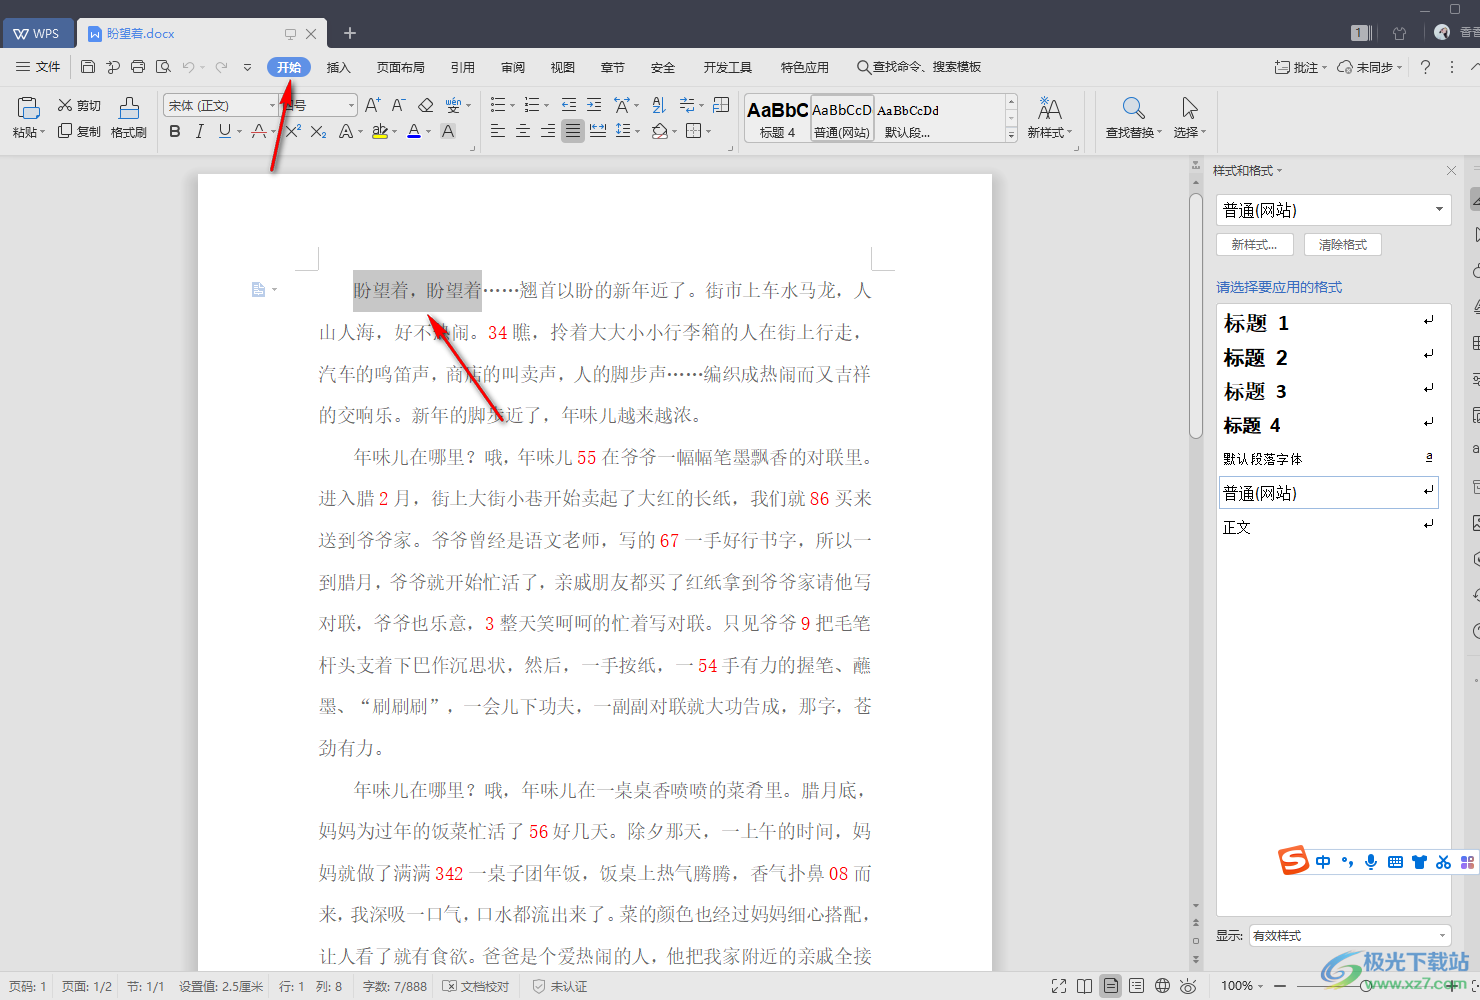The image size is (1480, 1000).
Task: Toggle justified alignment button
Action: (x=573, y=131)
